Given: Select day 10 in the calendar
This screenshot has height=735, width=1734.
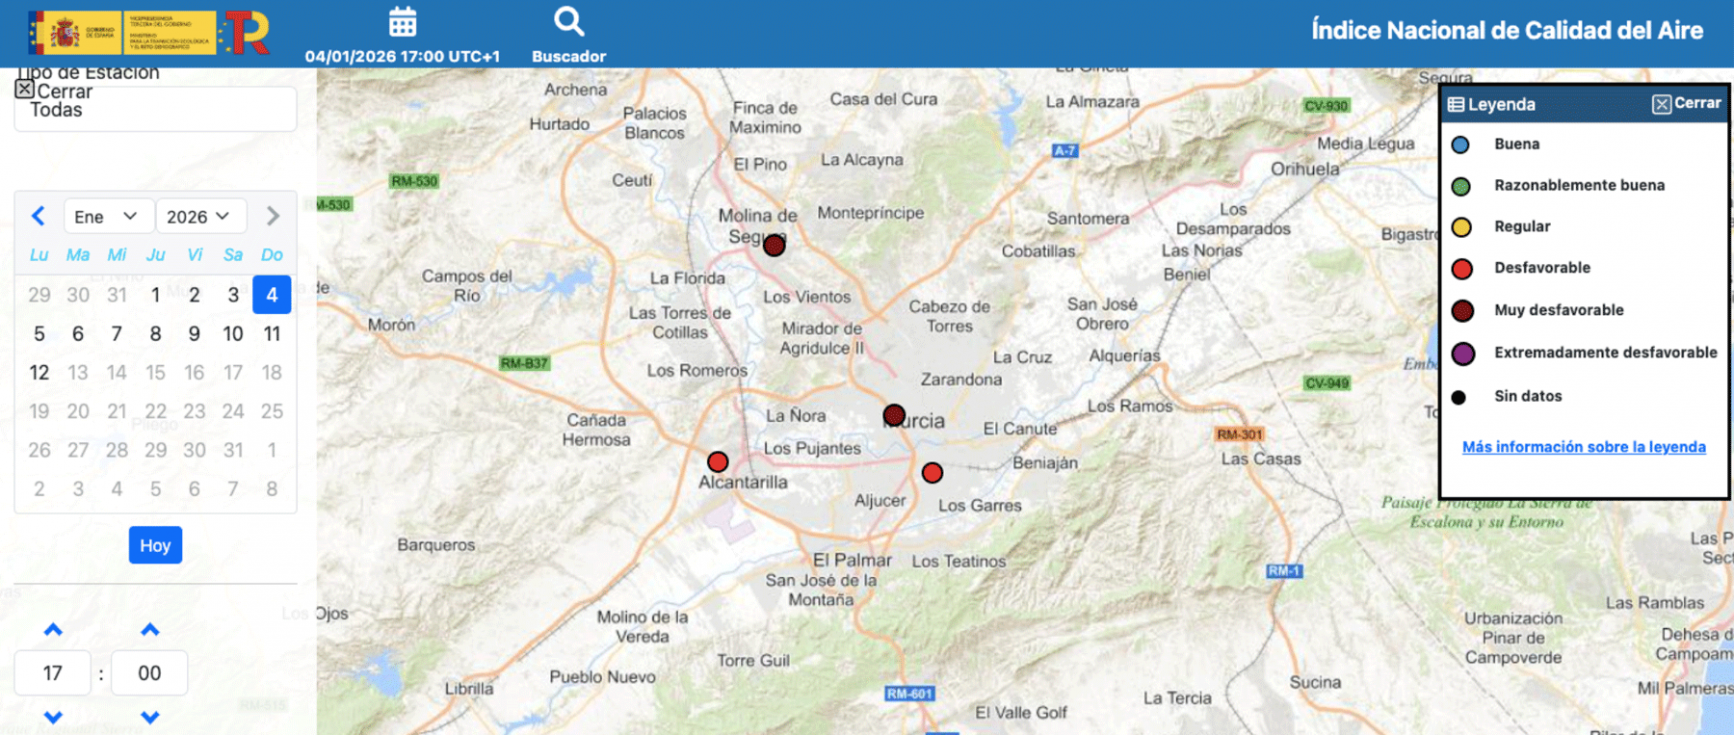Looking at the screenshot, I should point(233,334).
